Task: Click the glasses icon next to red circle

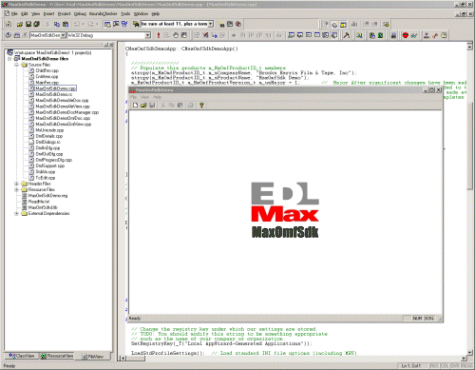Action: tap(414, 35)
